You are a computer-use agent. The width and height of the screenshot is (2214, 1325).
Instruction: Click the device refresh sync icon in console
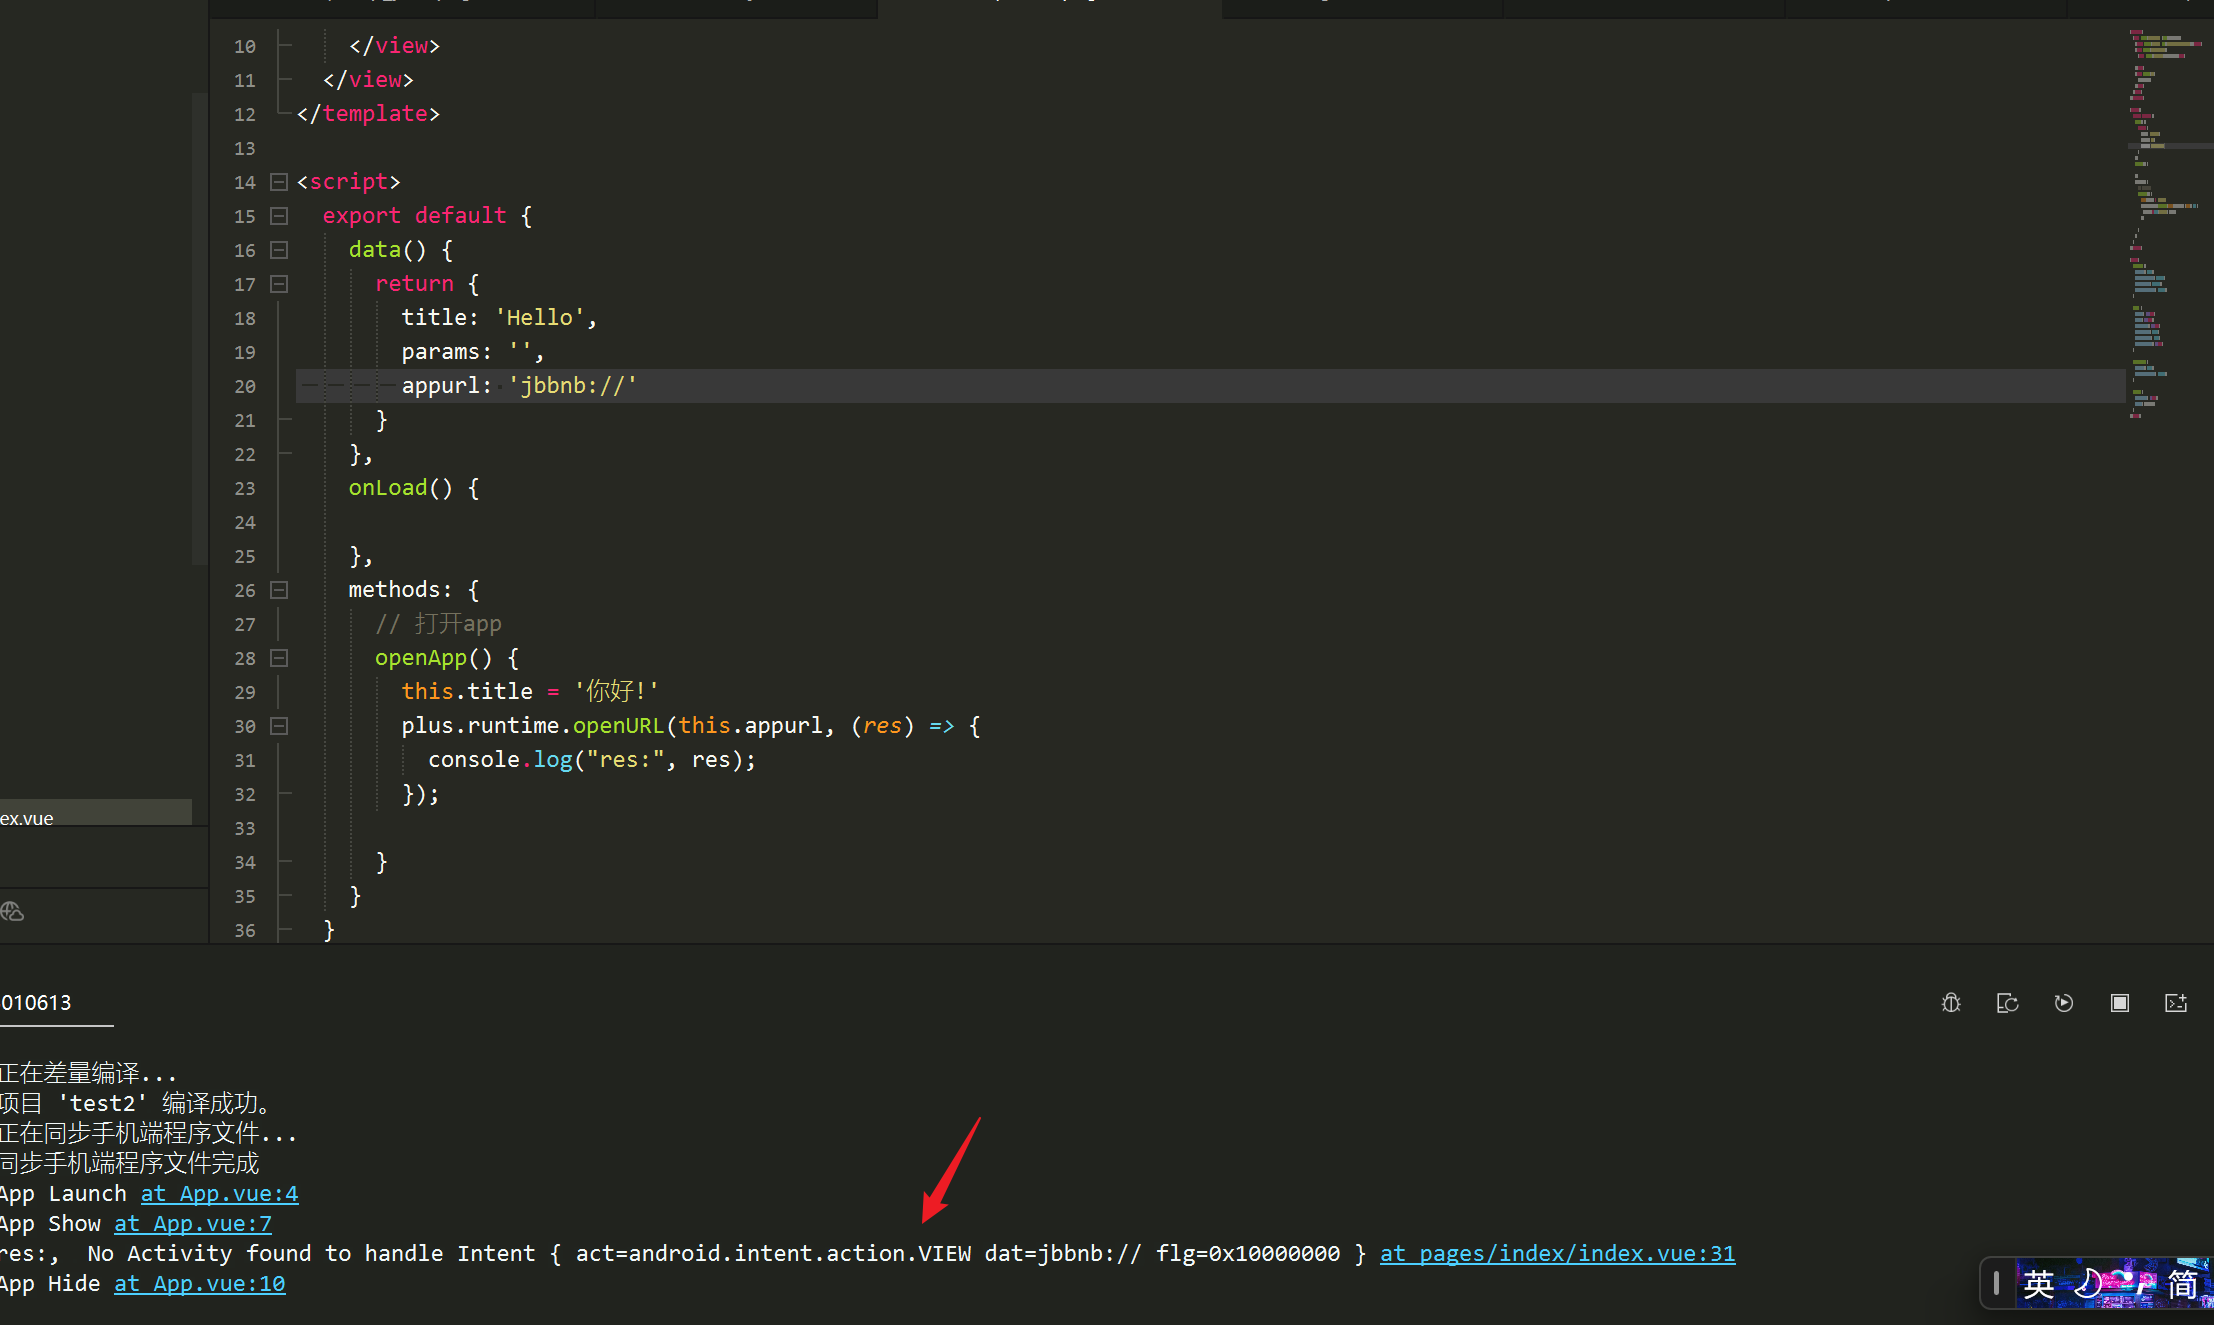[x=2007, y=1003]
